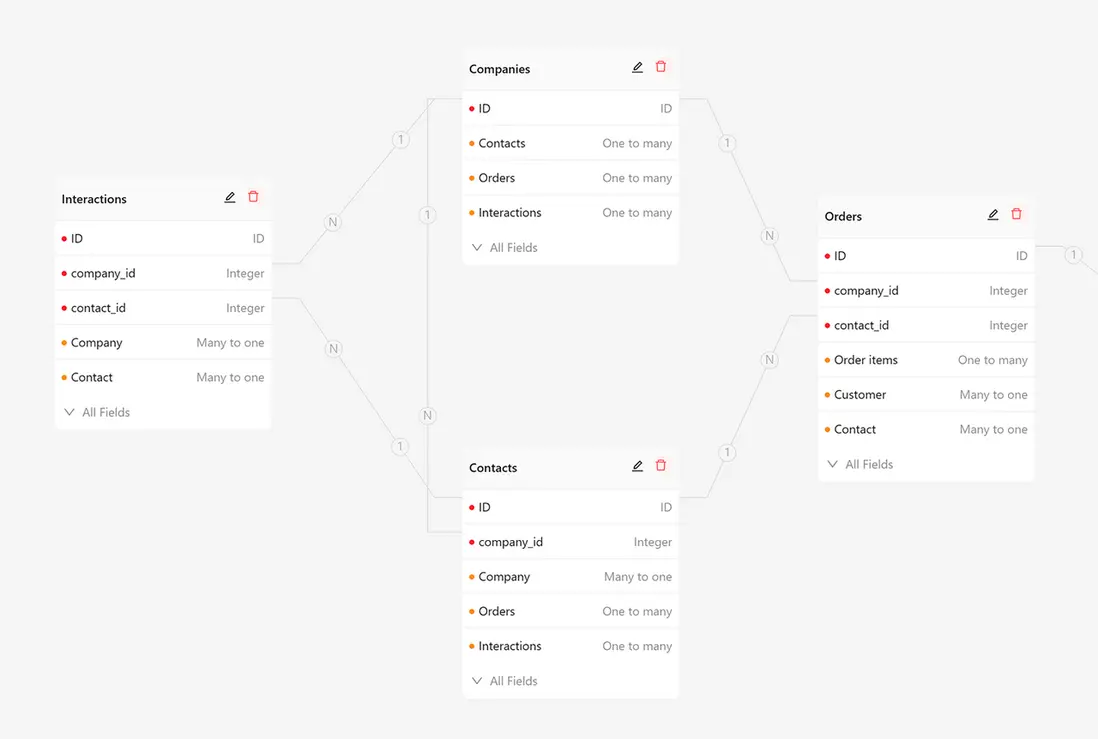
Task: Delete the Orders collection using trash icon
Action: pos(1016,214)
